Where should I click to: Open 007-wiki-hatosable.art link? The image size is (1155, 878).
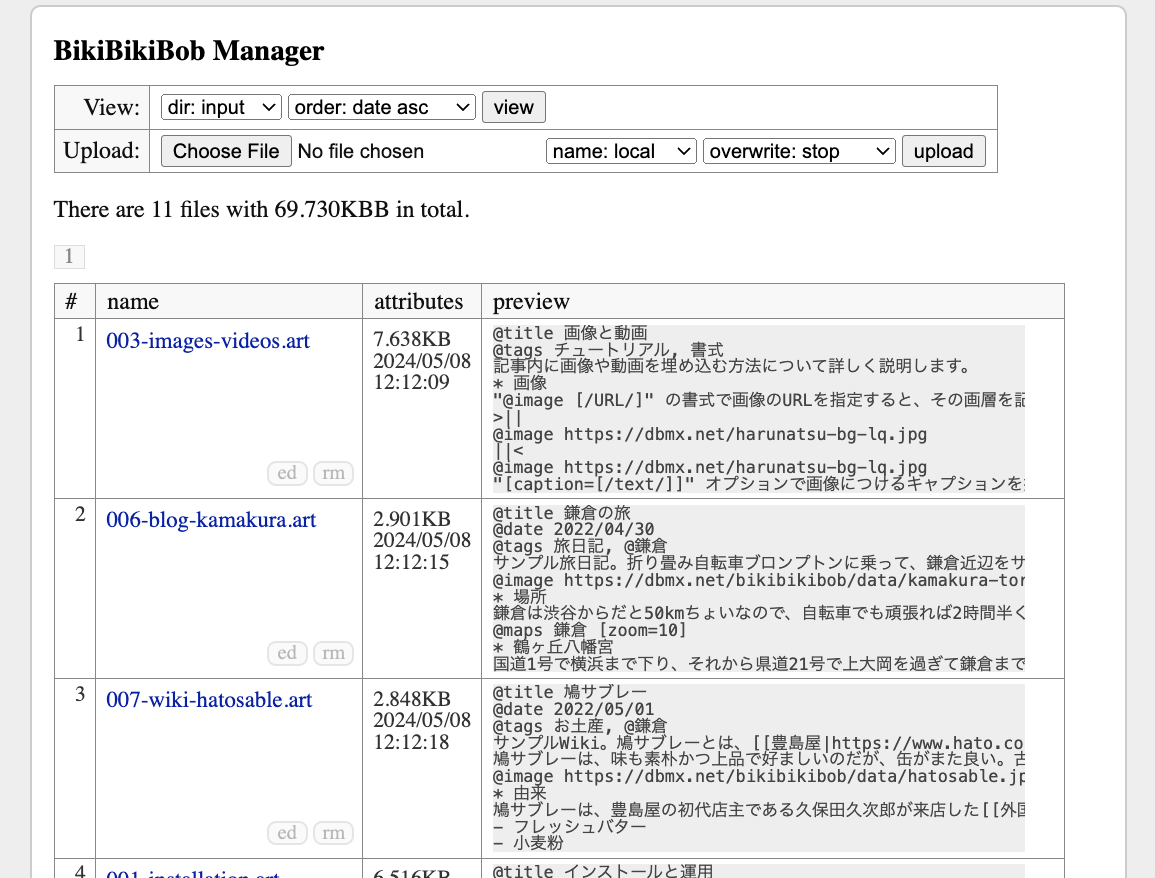[209, 700]
